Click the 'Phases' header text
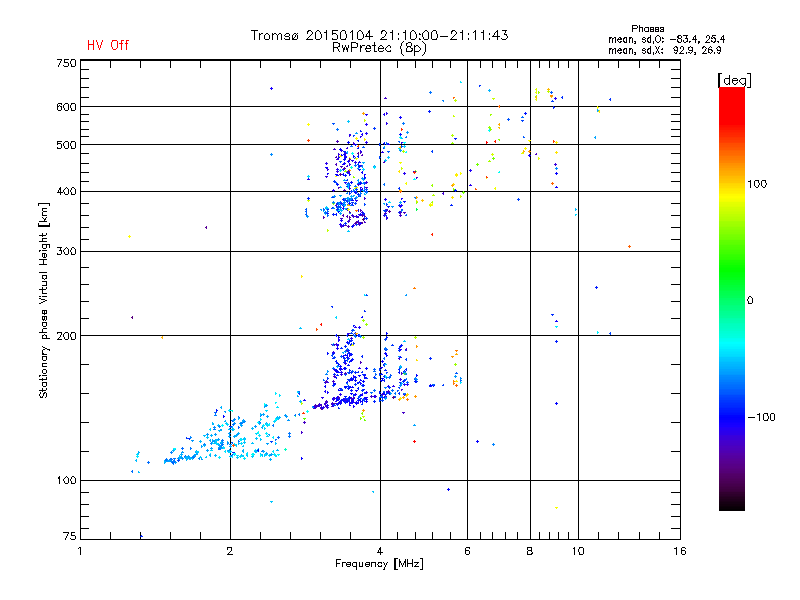800x600 pixels. point(647,29)
